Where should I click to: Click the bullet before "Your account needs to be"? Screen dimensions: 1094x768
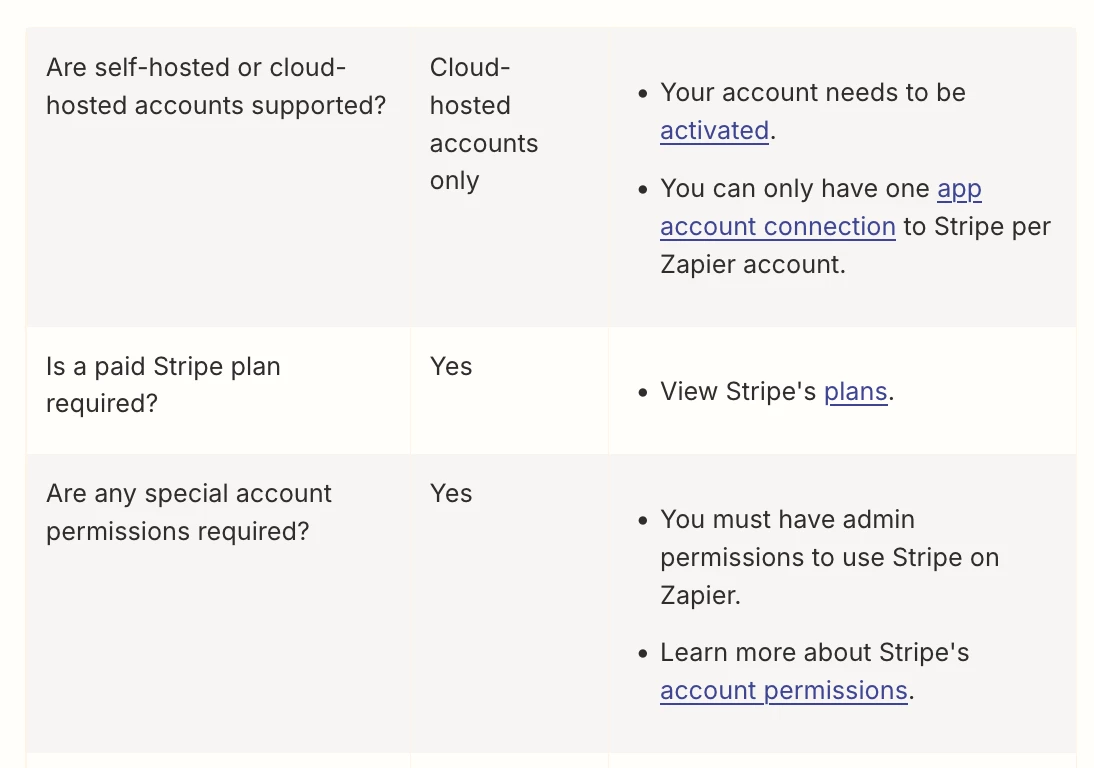643,93
